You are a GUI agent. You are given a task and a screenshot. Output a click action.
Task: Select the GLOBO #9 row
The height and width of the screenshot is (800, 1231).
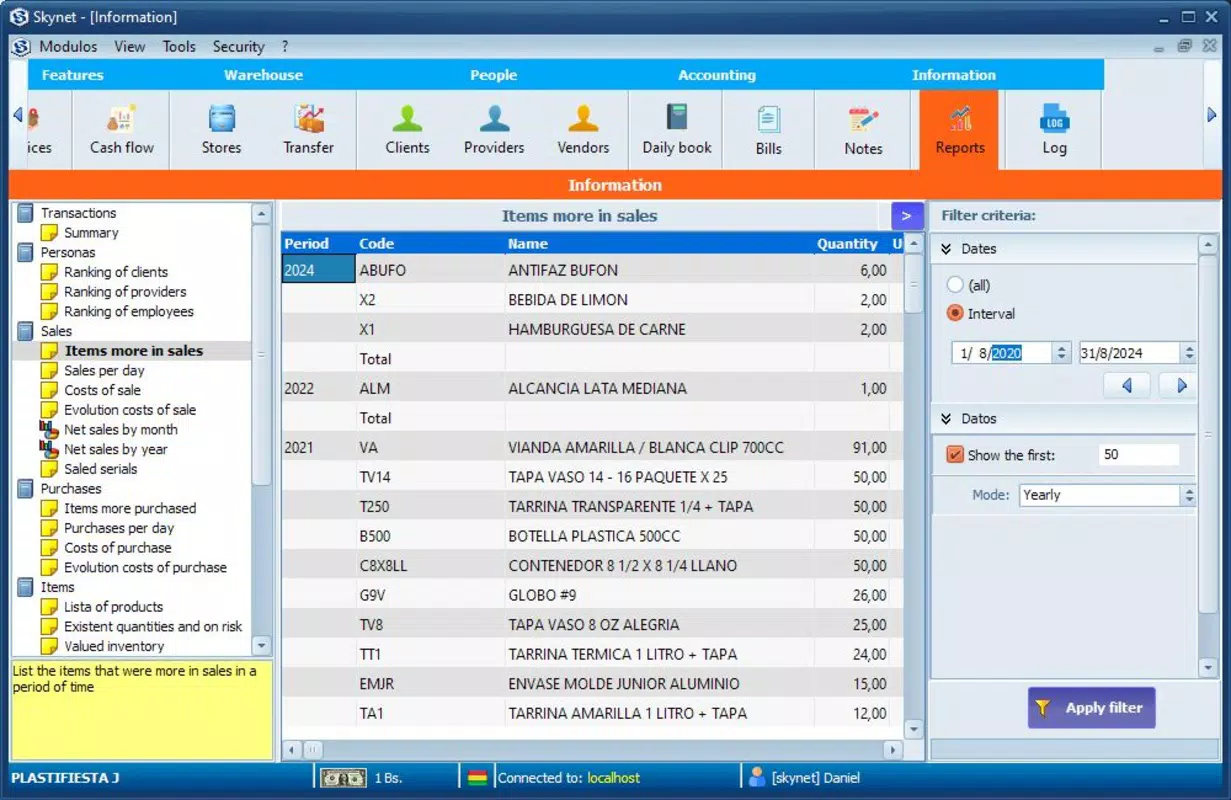pos(592,595)
